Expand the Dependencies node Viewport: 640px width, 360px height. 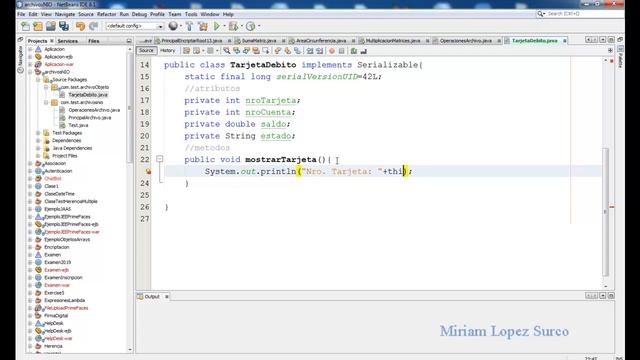(x=38, y=141)
